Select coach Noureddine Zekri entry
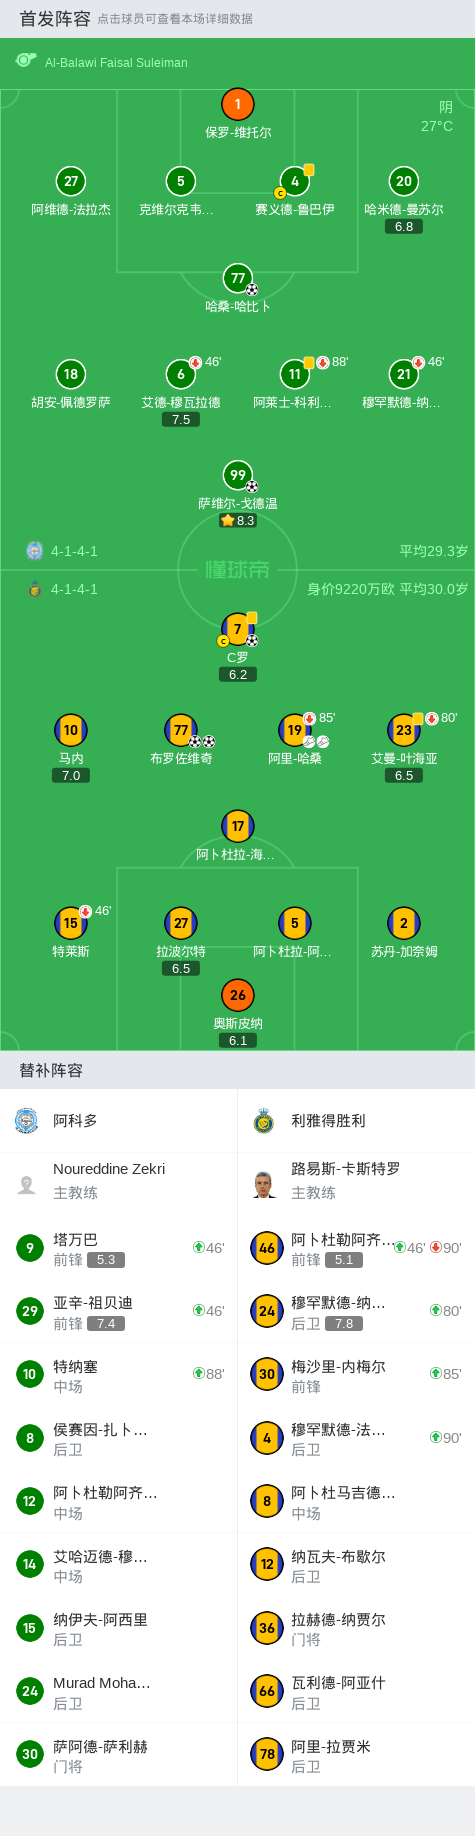The height and width of the screenshot is (1836, 475). 119,1181
